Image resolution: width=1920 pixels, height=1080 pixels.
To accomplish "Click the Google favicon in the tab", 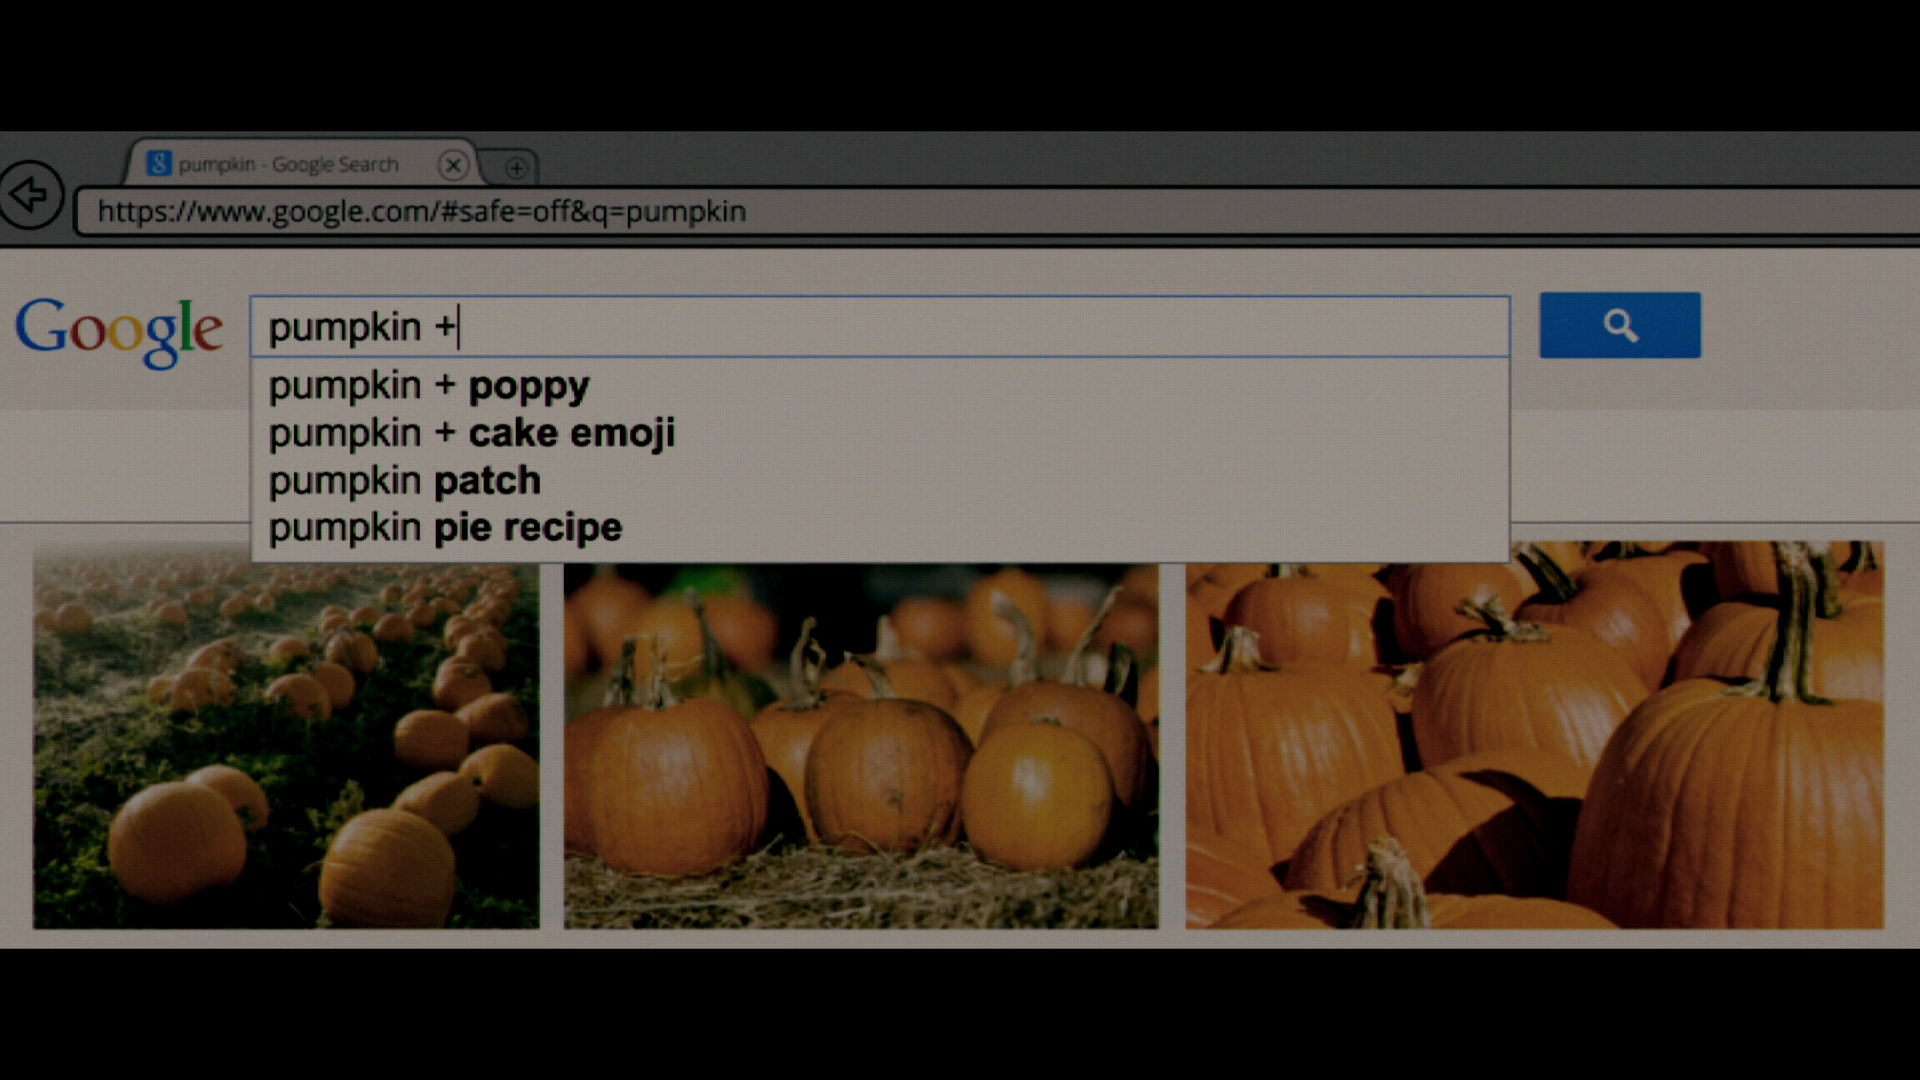I will click(x=159, y=164).
